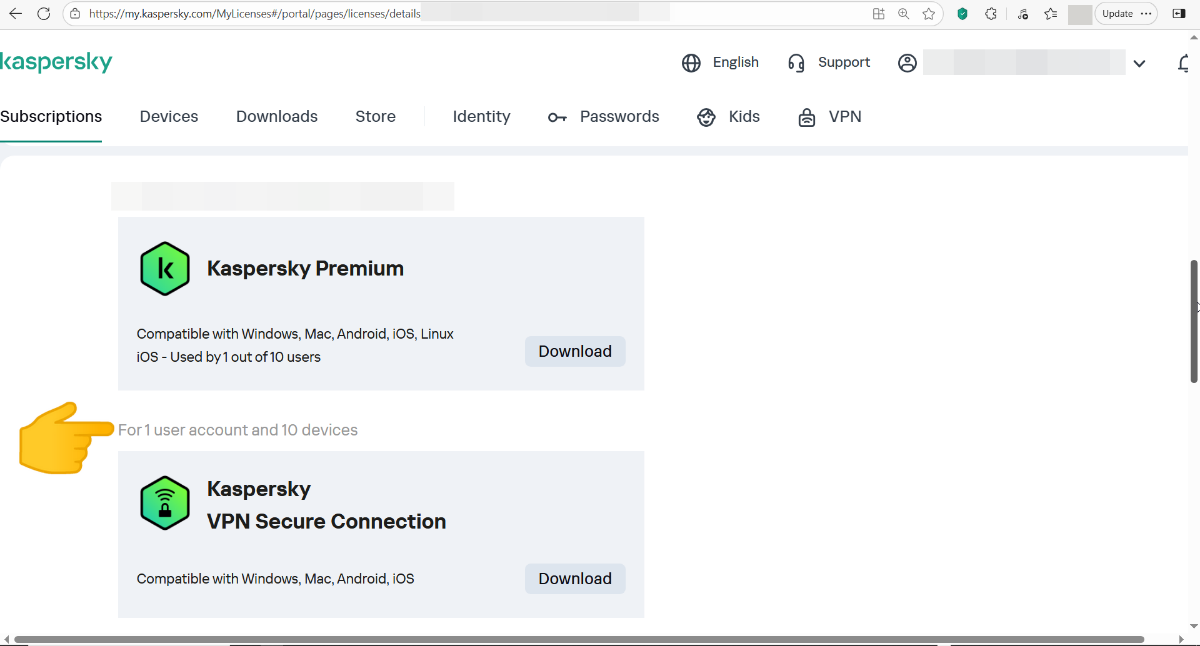The image size is (1200, 646).
Task: Click the Kaspersky logo
Action: [x=56, y=62]
